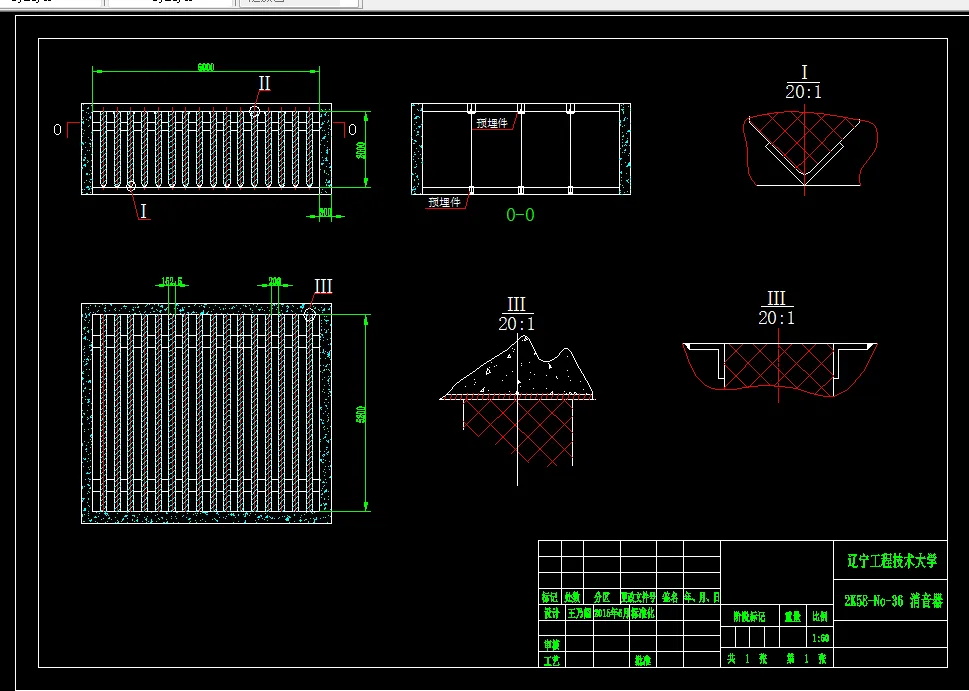Click the 批准 cell in title block
The width and height of the screenshot is (969, 691).
(x=642, y=660)
